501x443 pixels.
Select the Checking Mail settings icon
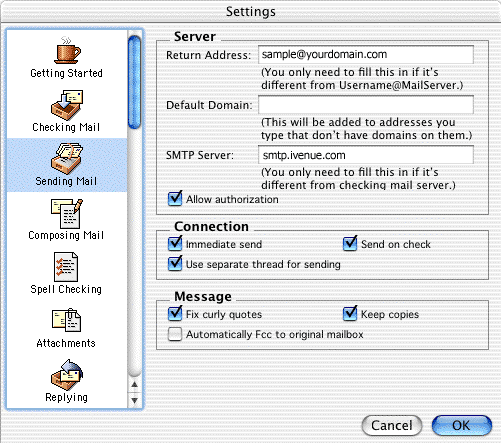[x=67, y=105]
